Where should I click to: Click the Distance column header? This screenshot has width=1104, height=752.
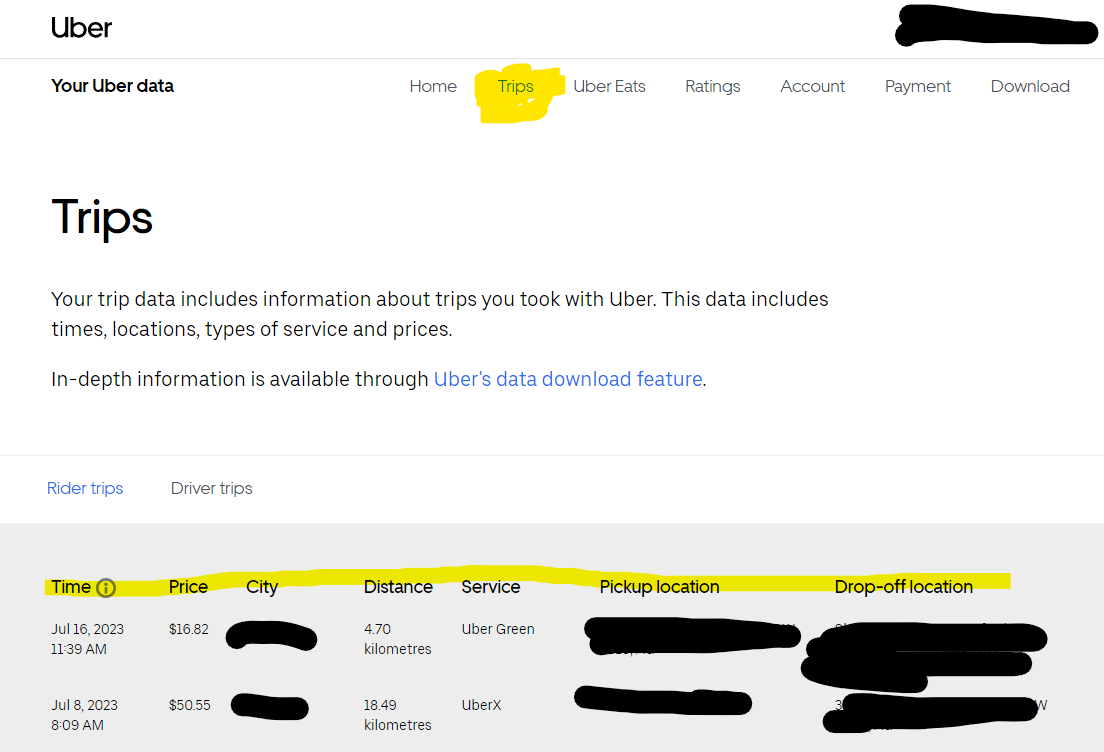click(398, 587)
